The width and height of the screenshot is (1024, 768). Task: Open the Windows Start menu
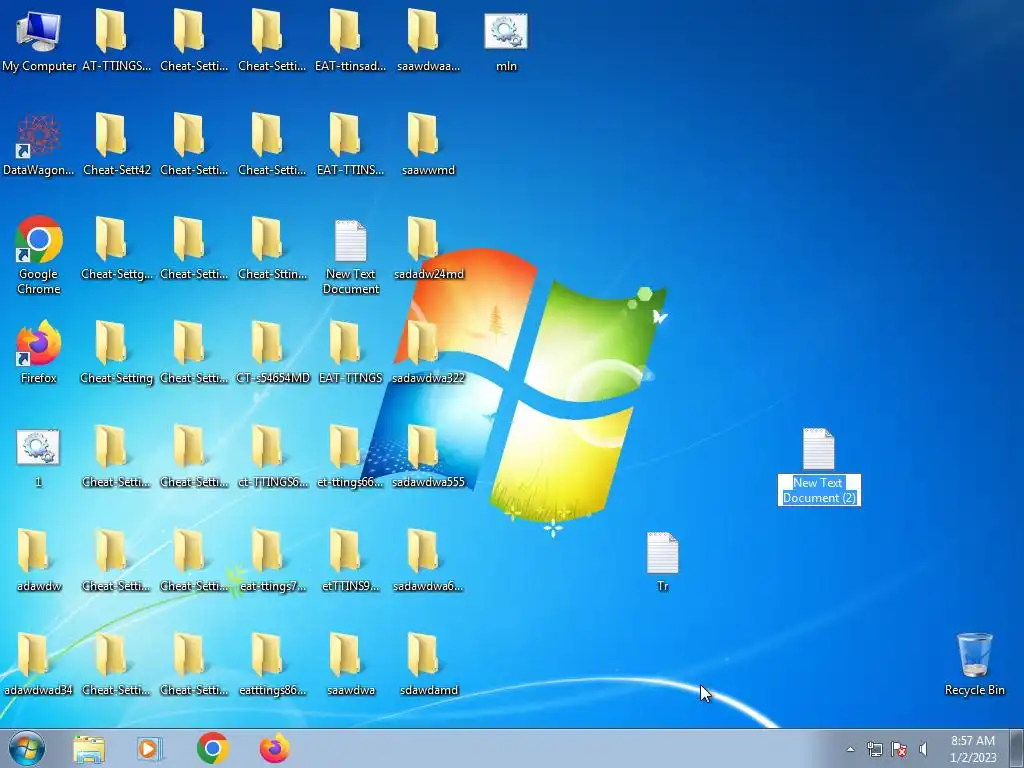pyautogui.click(x=27, y=748)
